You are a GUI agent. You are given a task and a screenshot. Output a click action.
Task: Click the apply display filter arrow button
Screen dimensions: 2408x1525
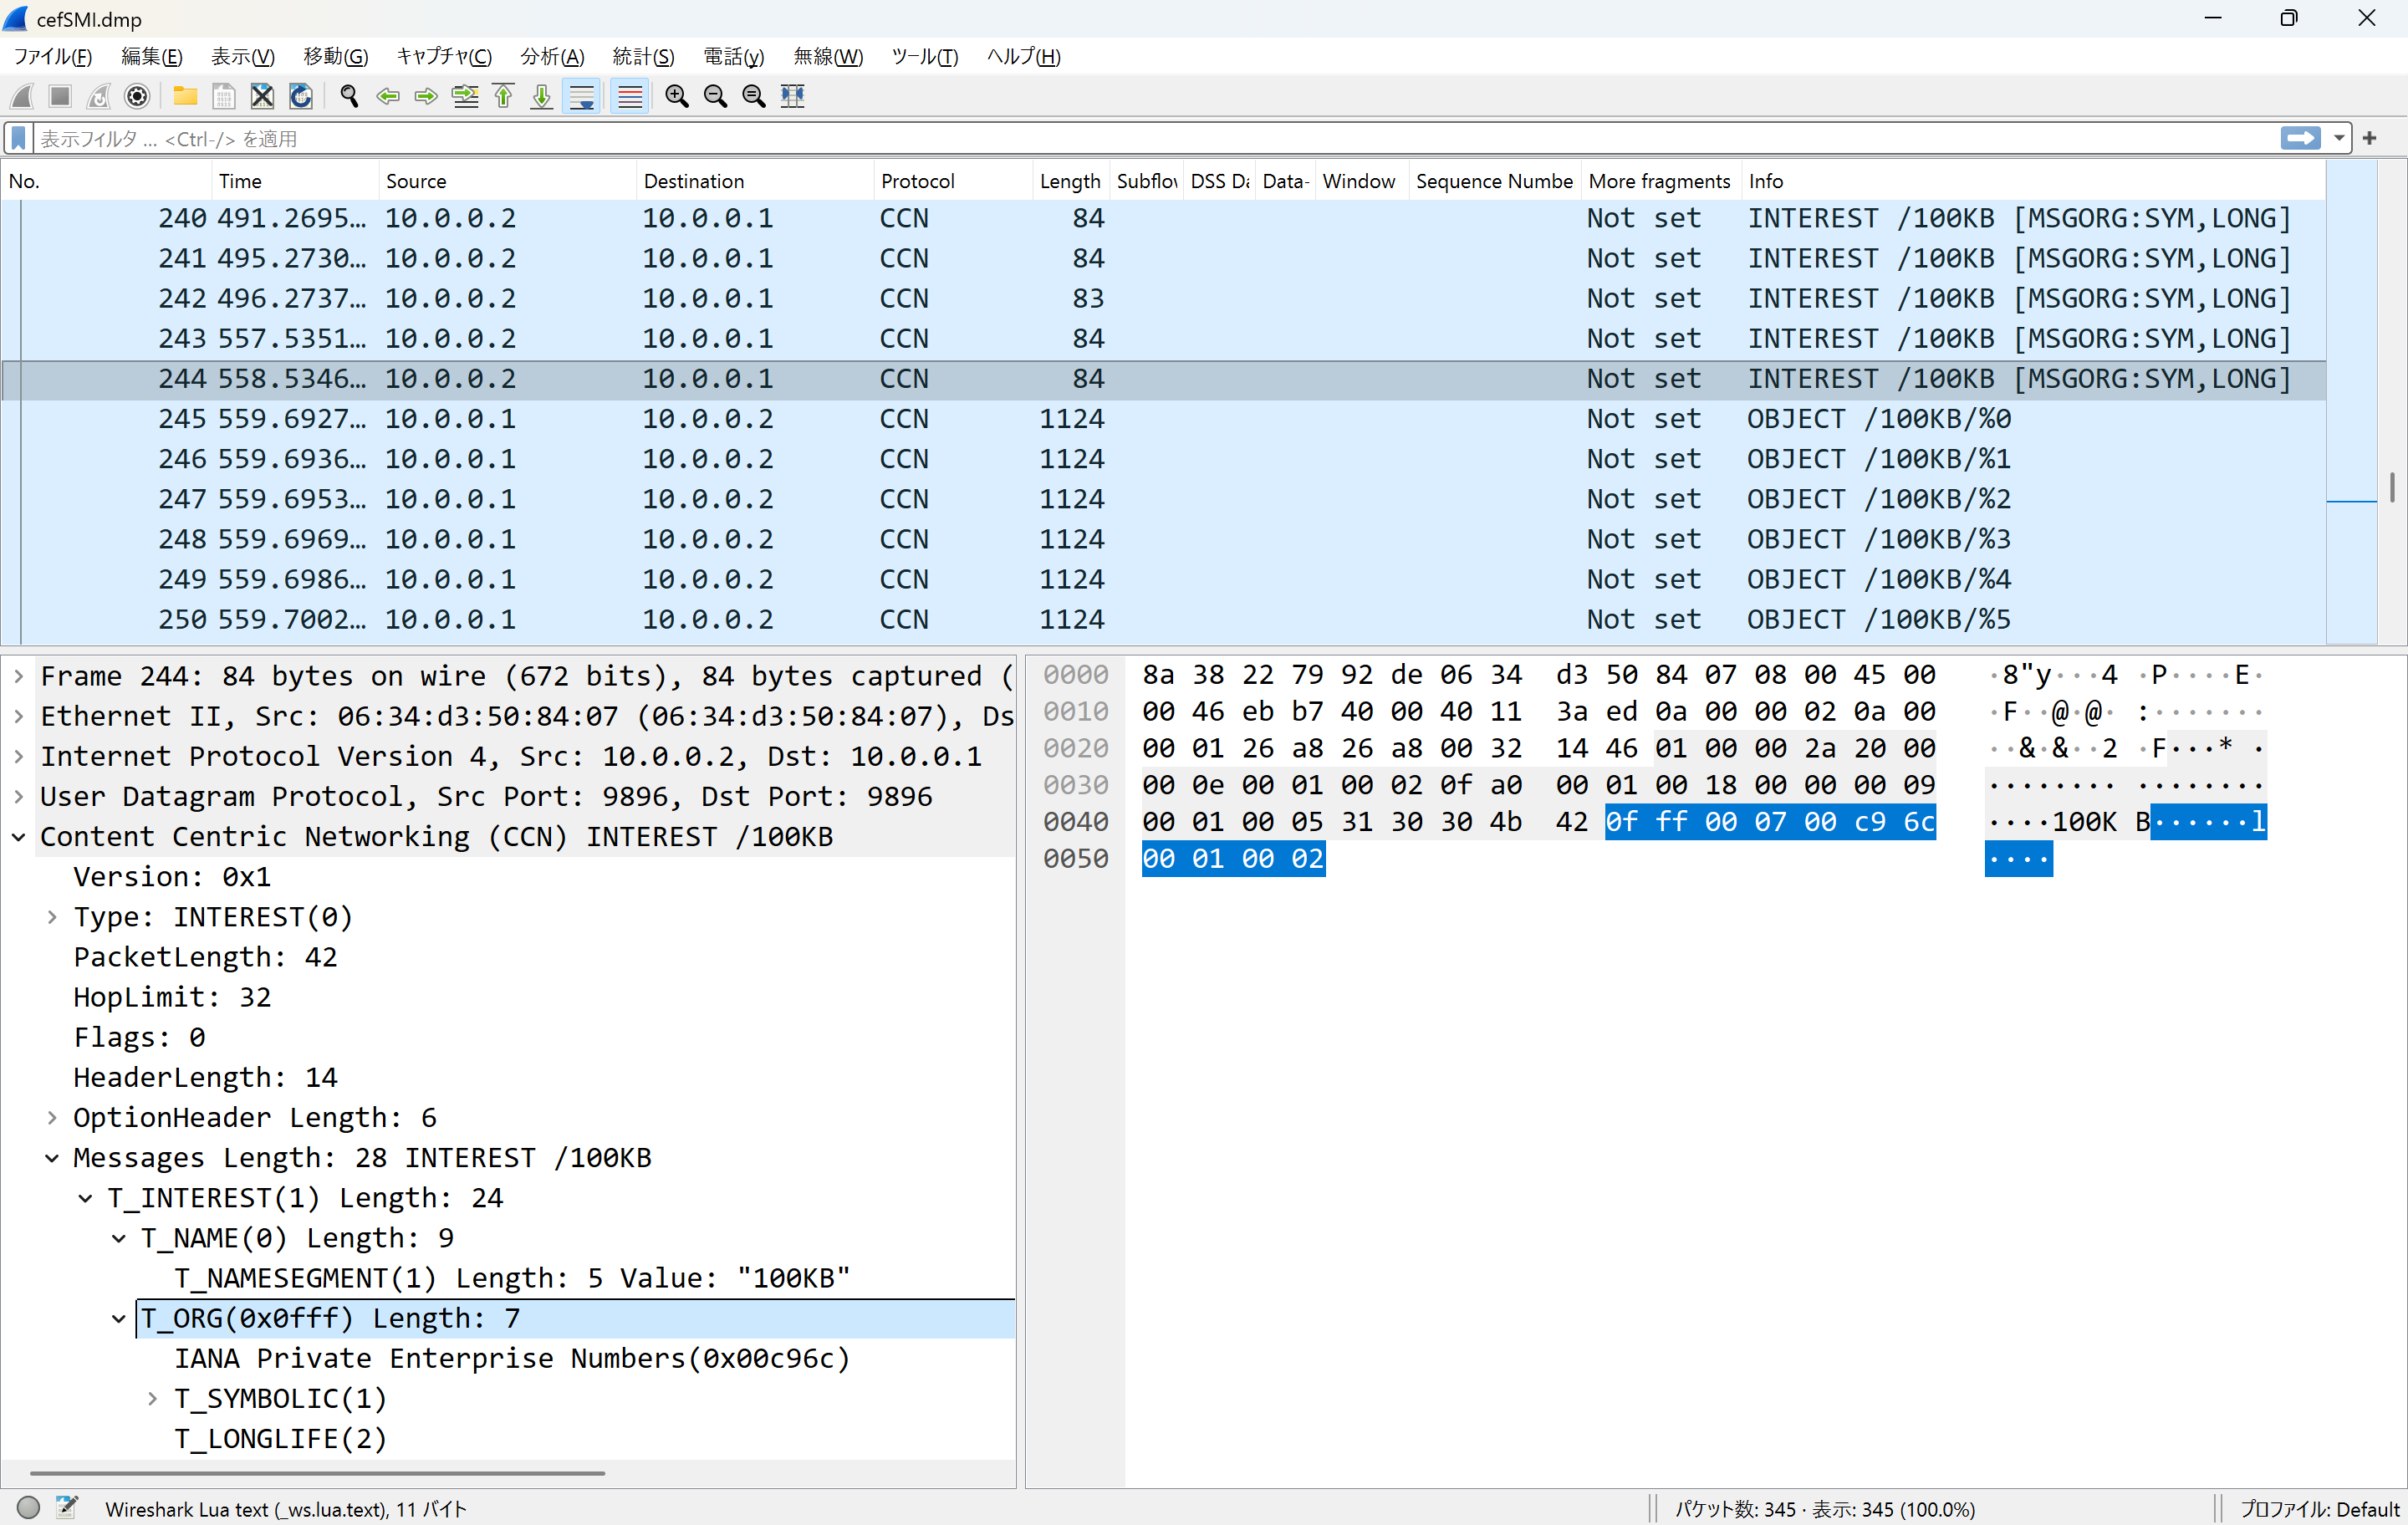[x=2301, y=138]
